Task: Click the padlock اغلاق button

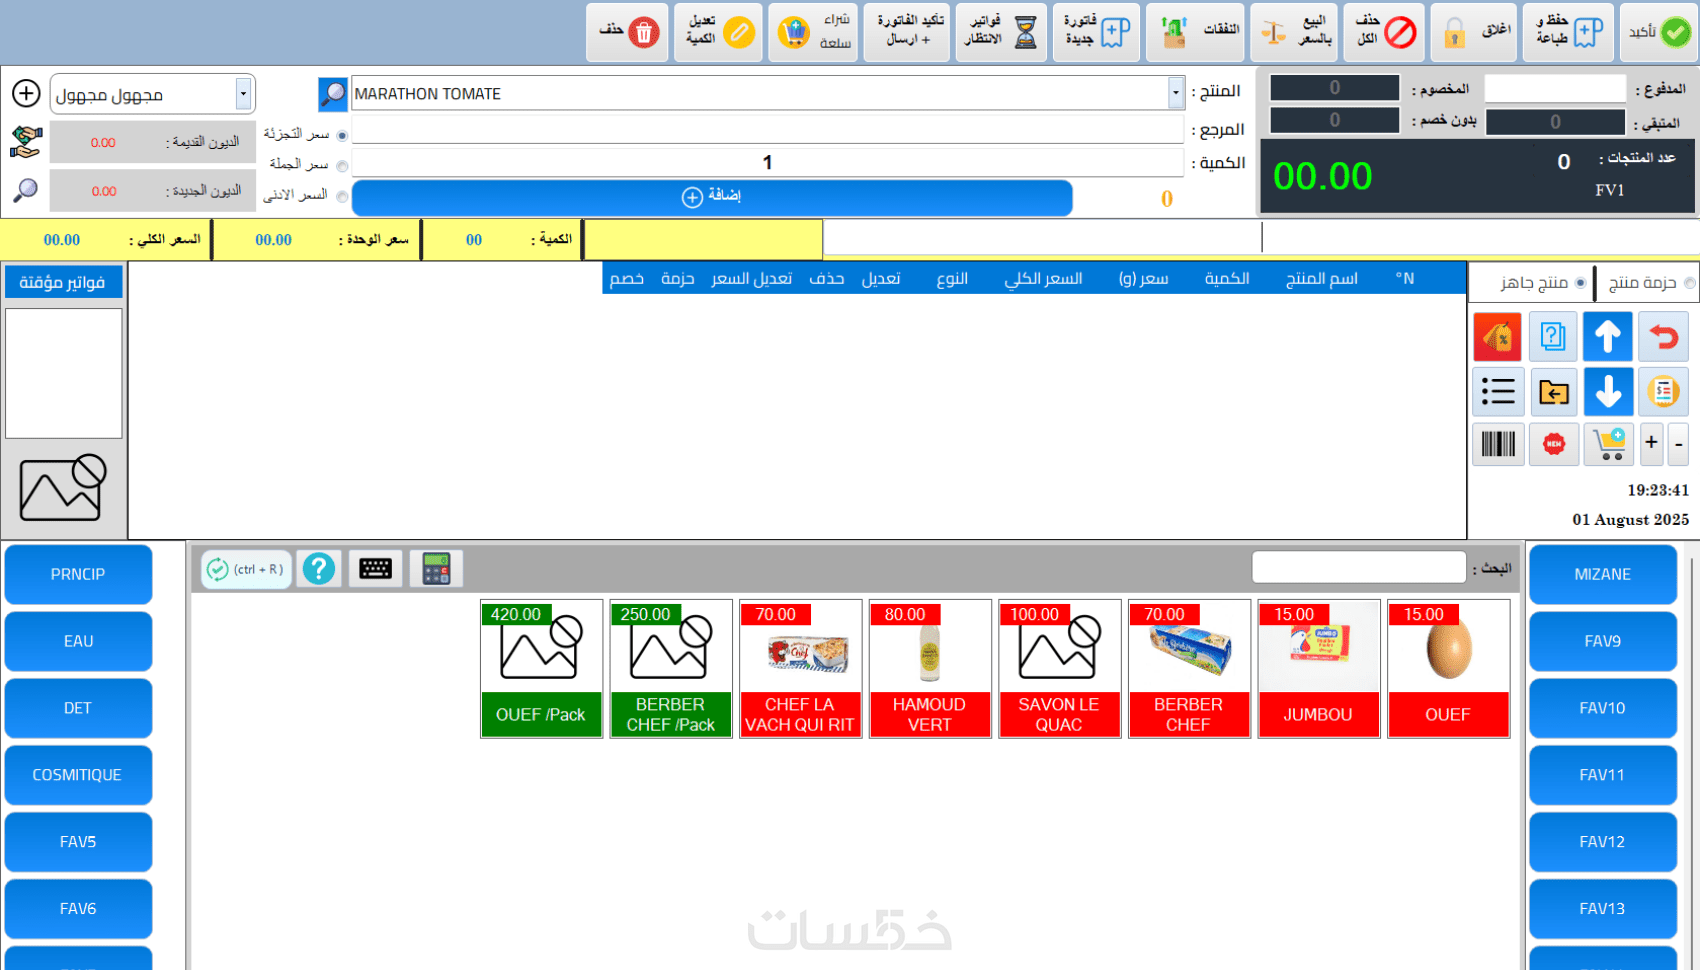Action: coord(1475,32)
